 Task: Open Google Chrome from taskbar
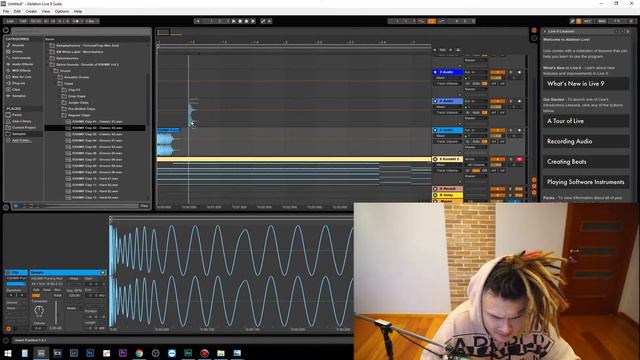pos(139,353)
